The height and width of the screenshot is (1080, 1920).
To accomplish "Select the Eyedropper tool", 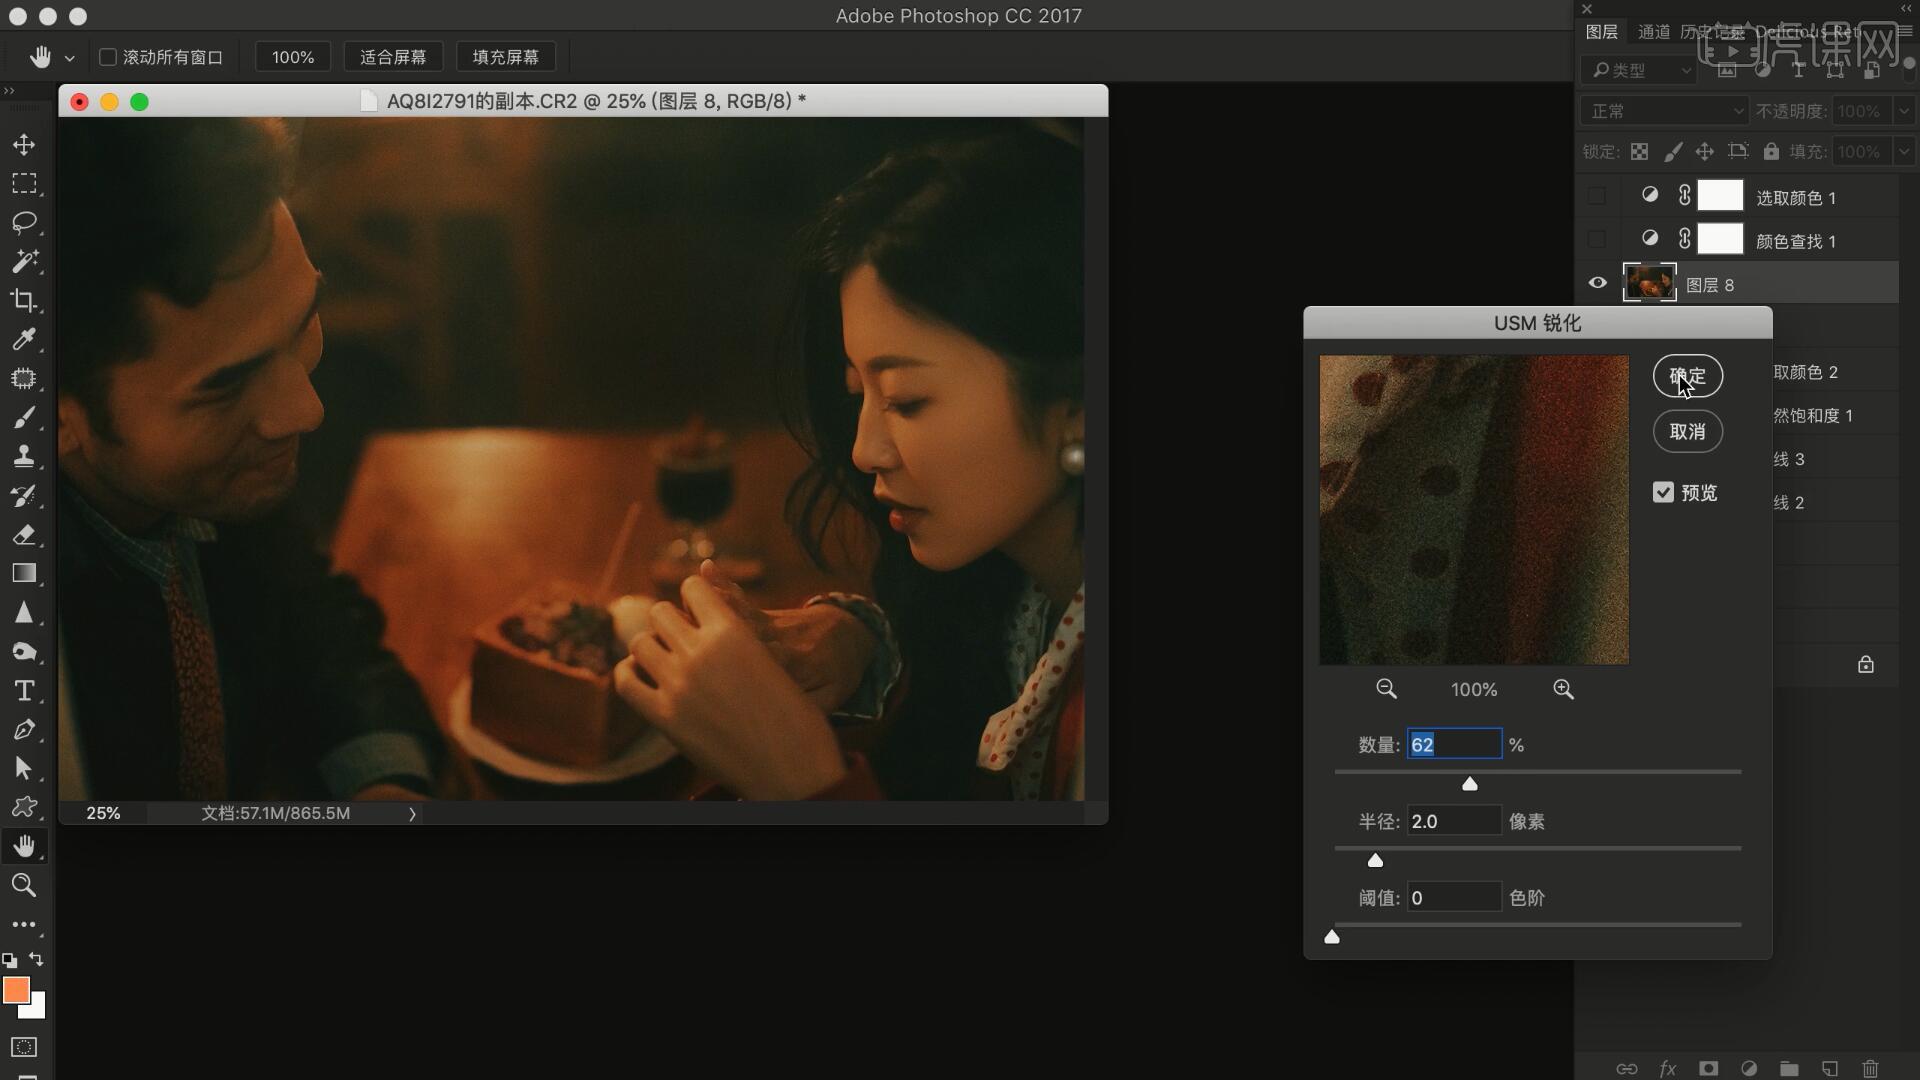I will coord(24,339).
